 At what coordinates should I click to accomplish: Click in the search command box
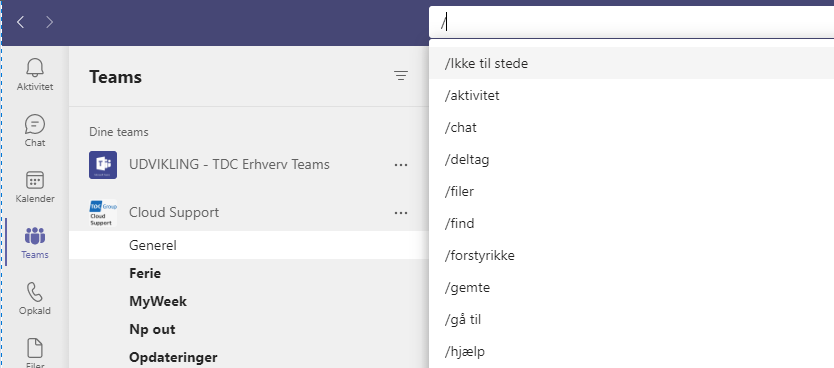click(x=631, y=22)
